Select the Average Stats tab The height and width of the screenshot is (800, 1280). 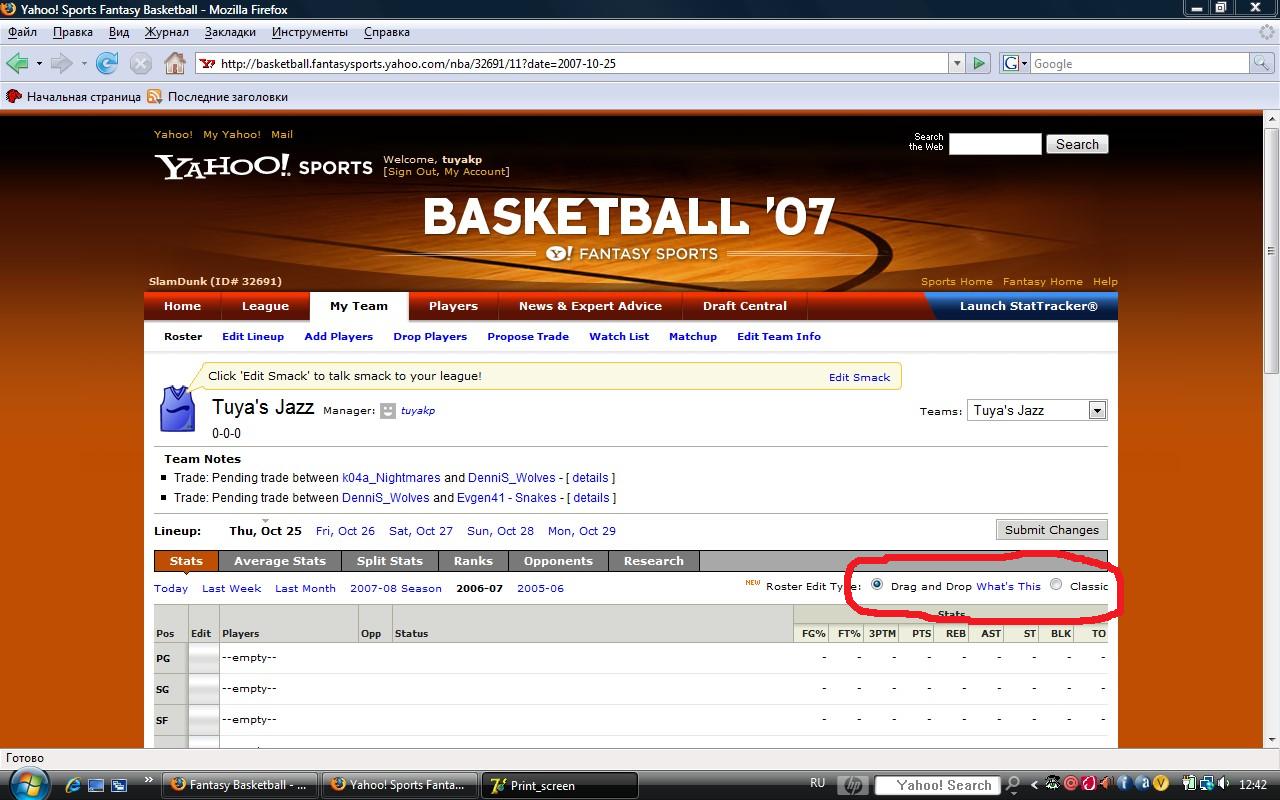pyautogui.click(x=280, y=561)
